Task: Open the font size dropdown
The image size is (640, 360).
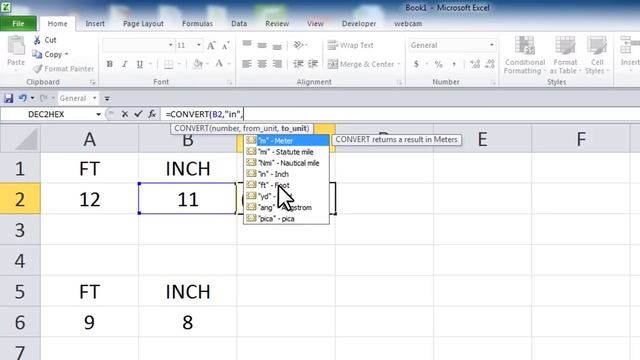Action: pyautogui.click(x=199, y=45)
